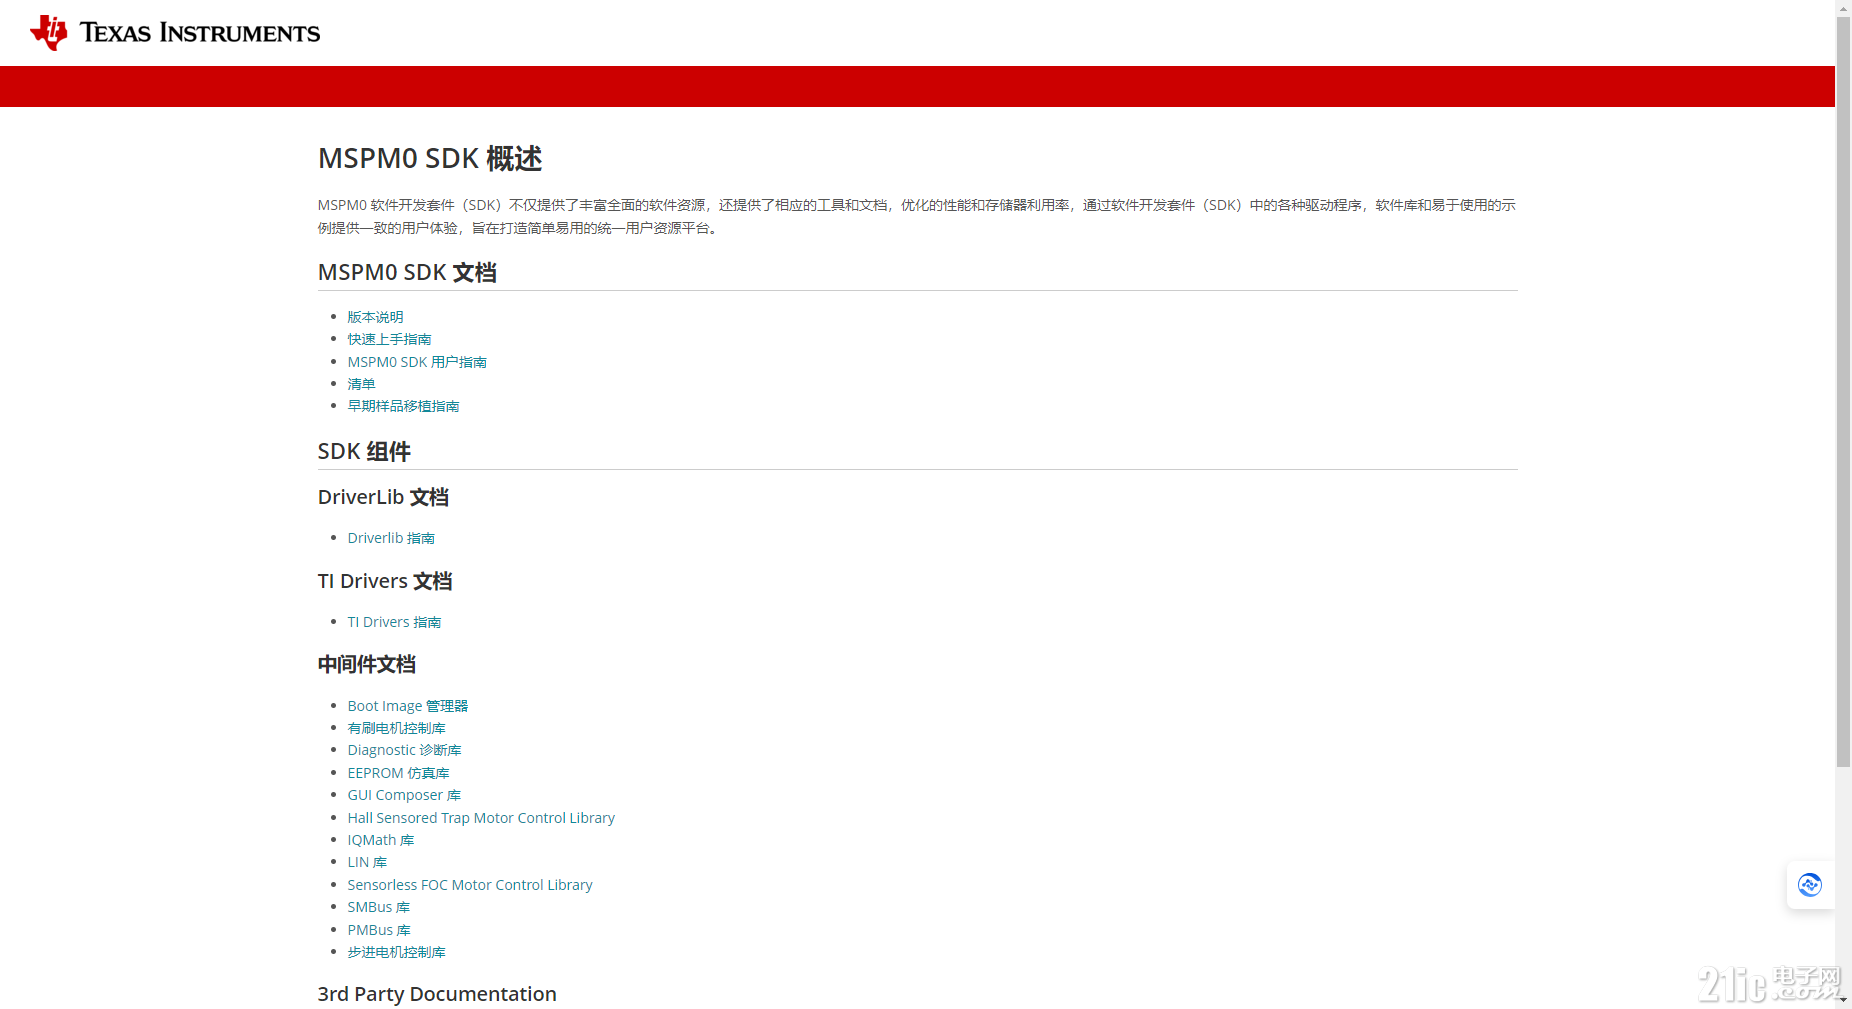The height and width of the screenshot is (1009, 1852).
Task: Open the Driverlib 指南 link
Action: click(391, 538)
